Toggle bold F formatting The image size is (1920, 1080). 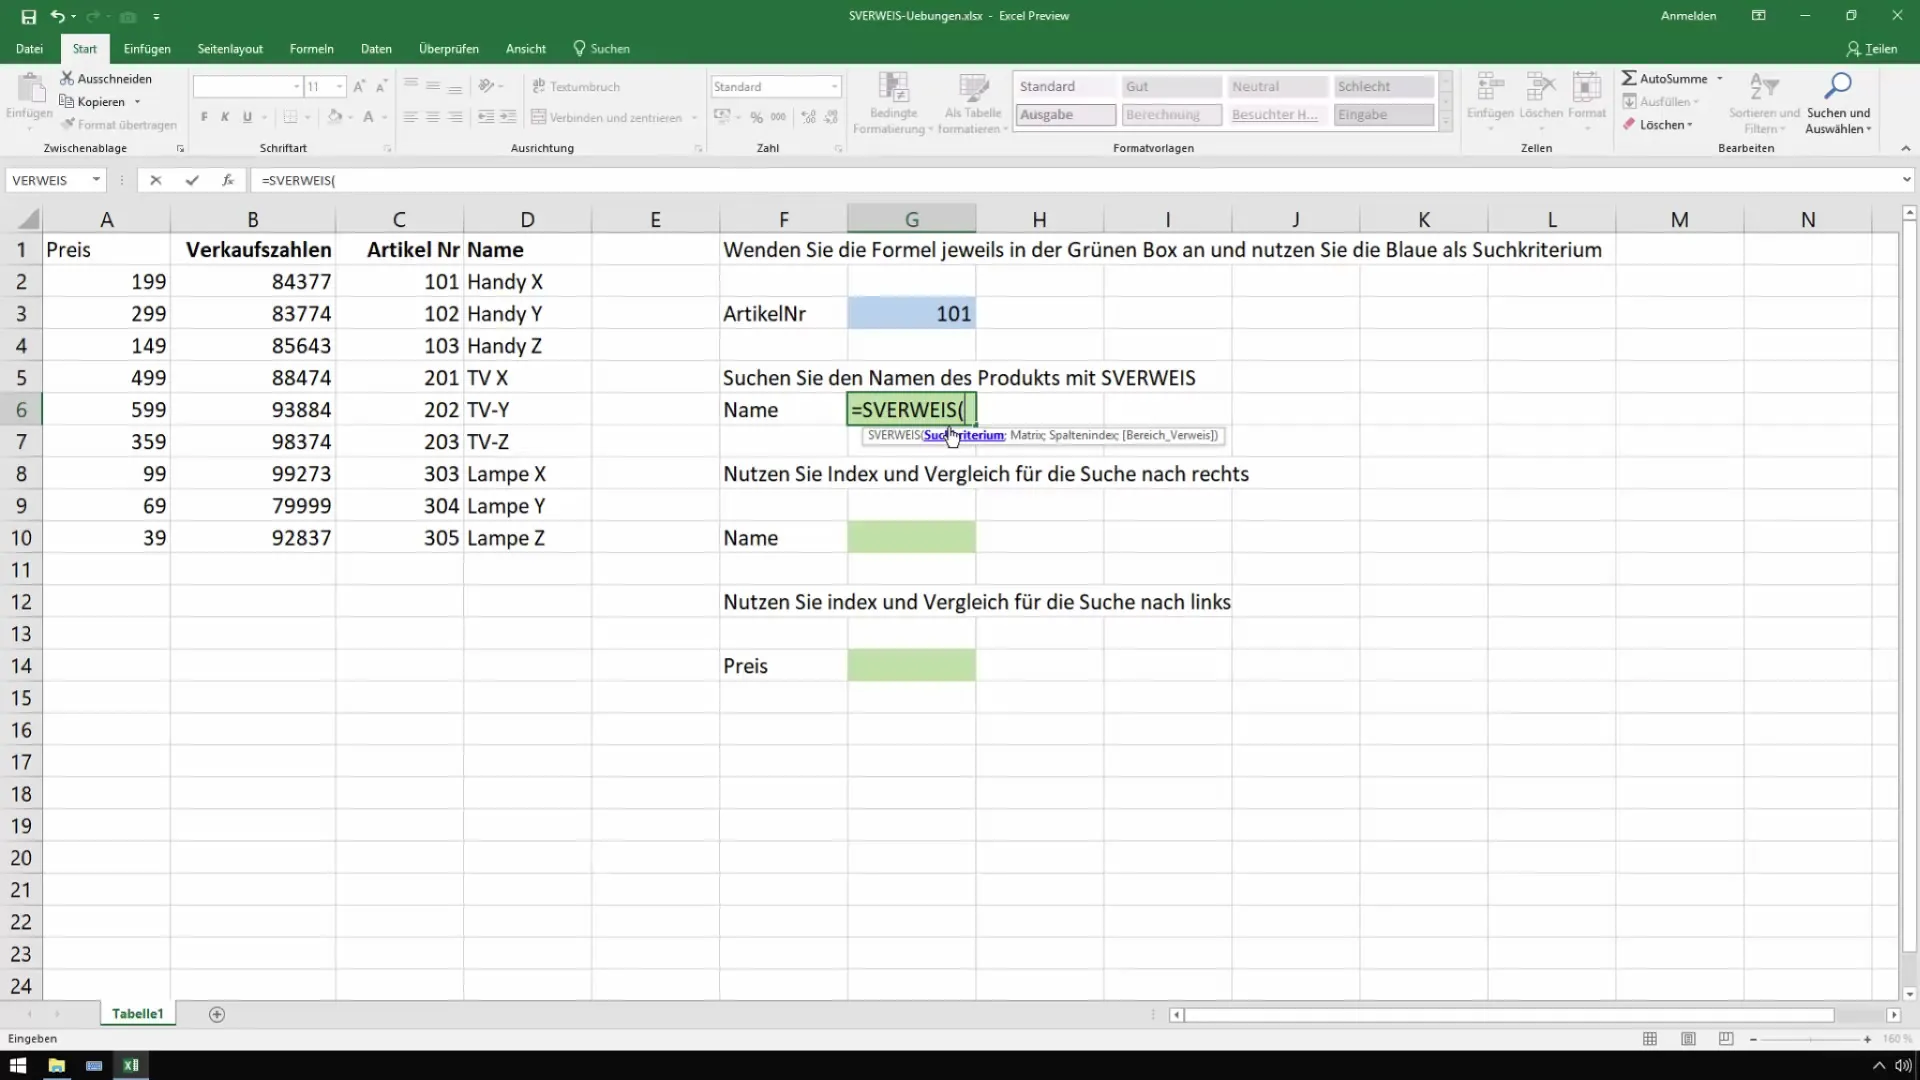pyautogui.click(x=204, y=117)
